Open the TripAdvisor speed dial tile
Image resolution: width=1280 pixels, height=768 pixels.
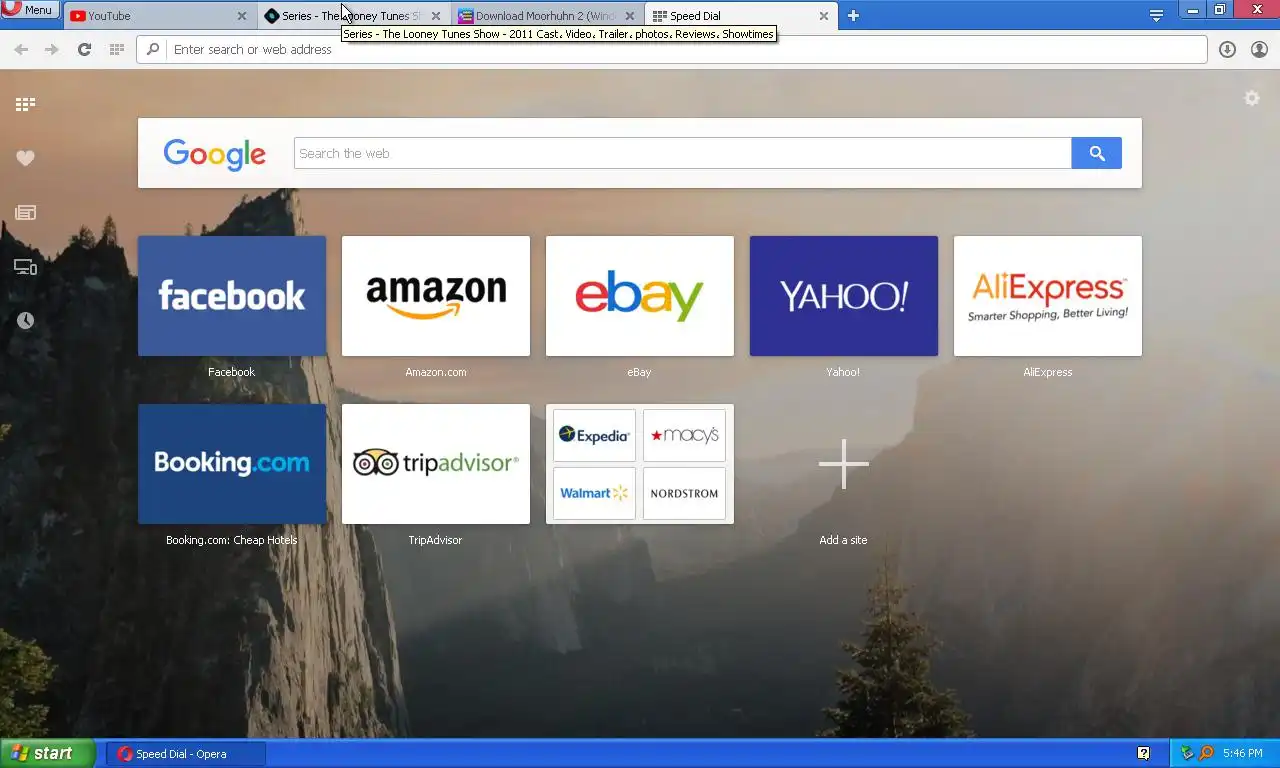click(x=436, y=464)
